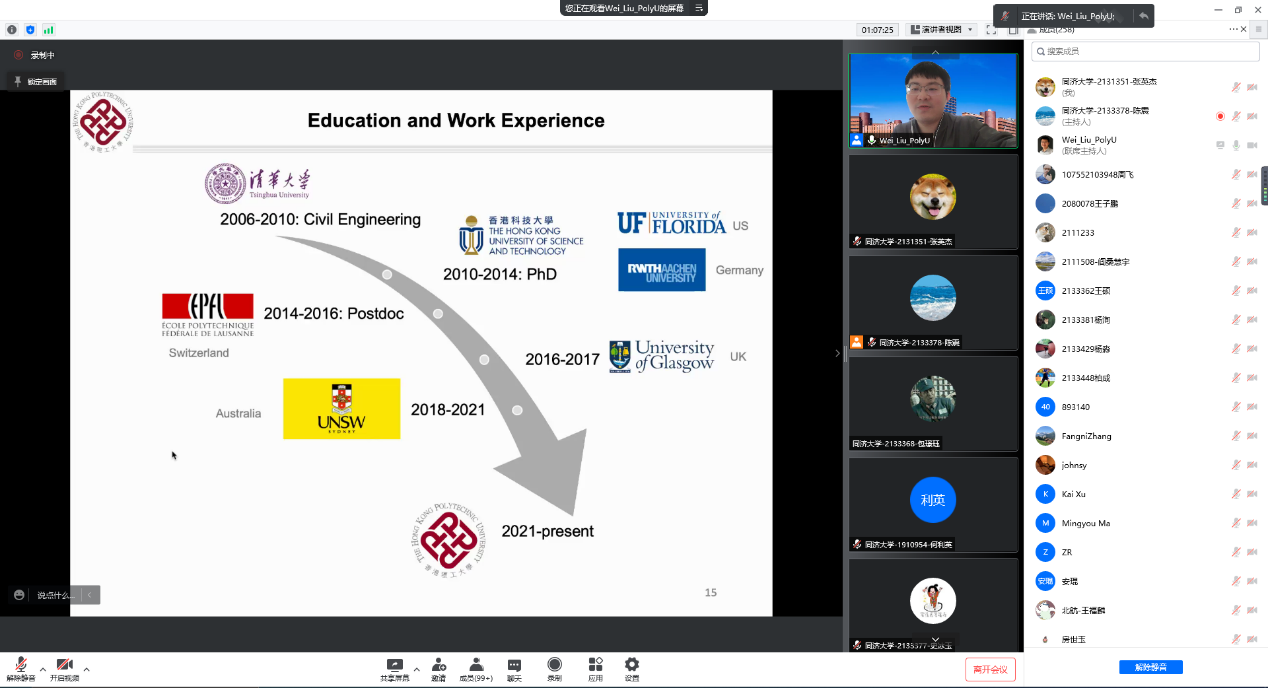Open the Apps (应用) icon
The height and width of the screenshot is (688, 1268).
595,665
